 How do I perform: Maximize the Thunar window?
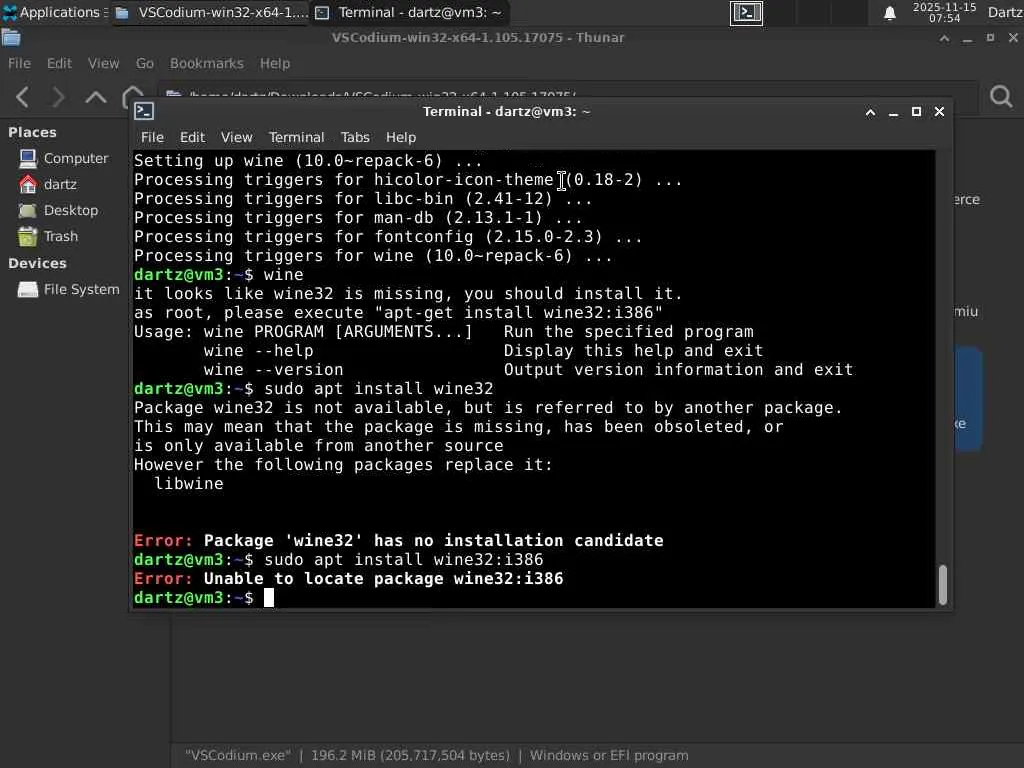point(990,38)
